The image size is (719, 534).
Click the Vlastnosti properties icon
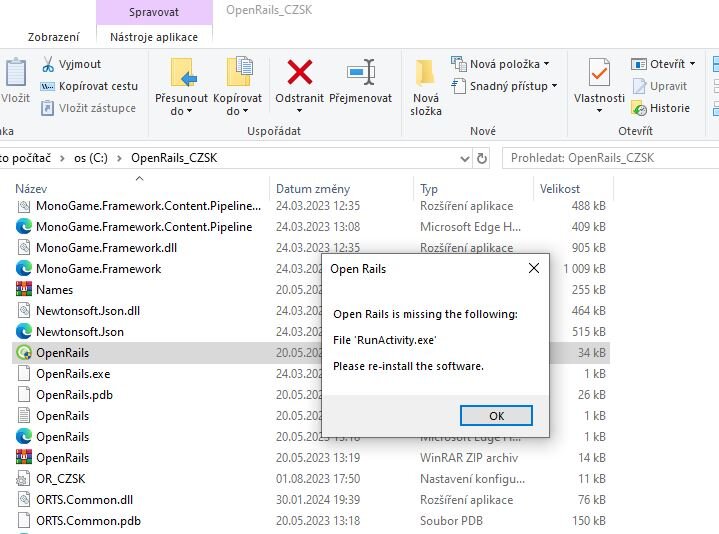click(599, 72)
